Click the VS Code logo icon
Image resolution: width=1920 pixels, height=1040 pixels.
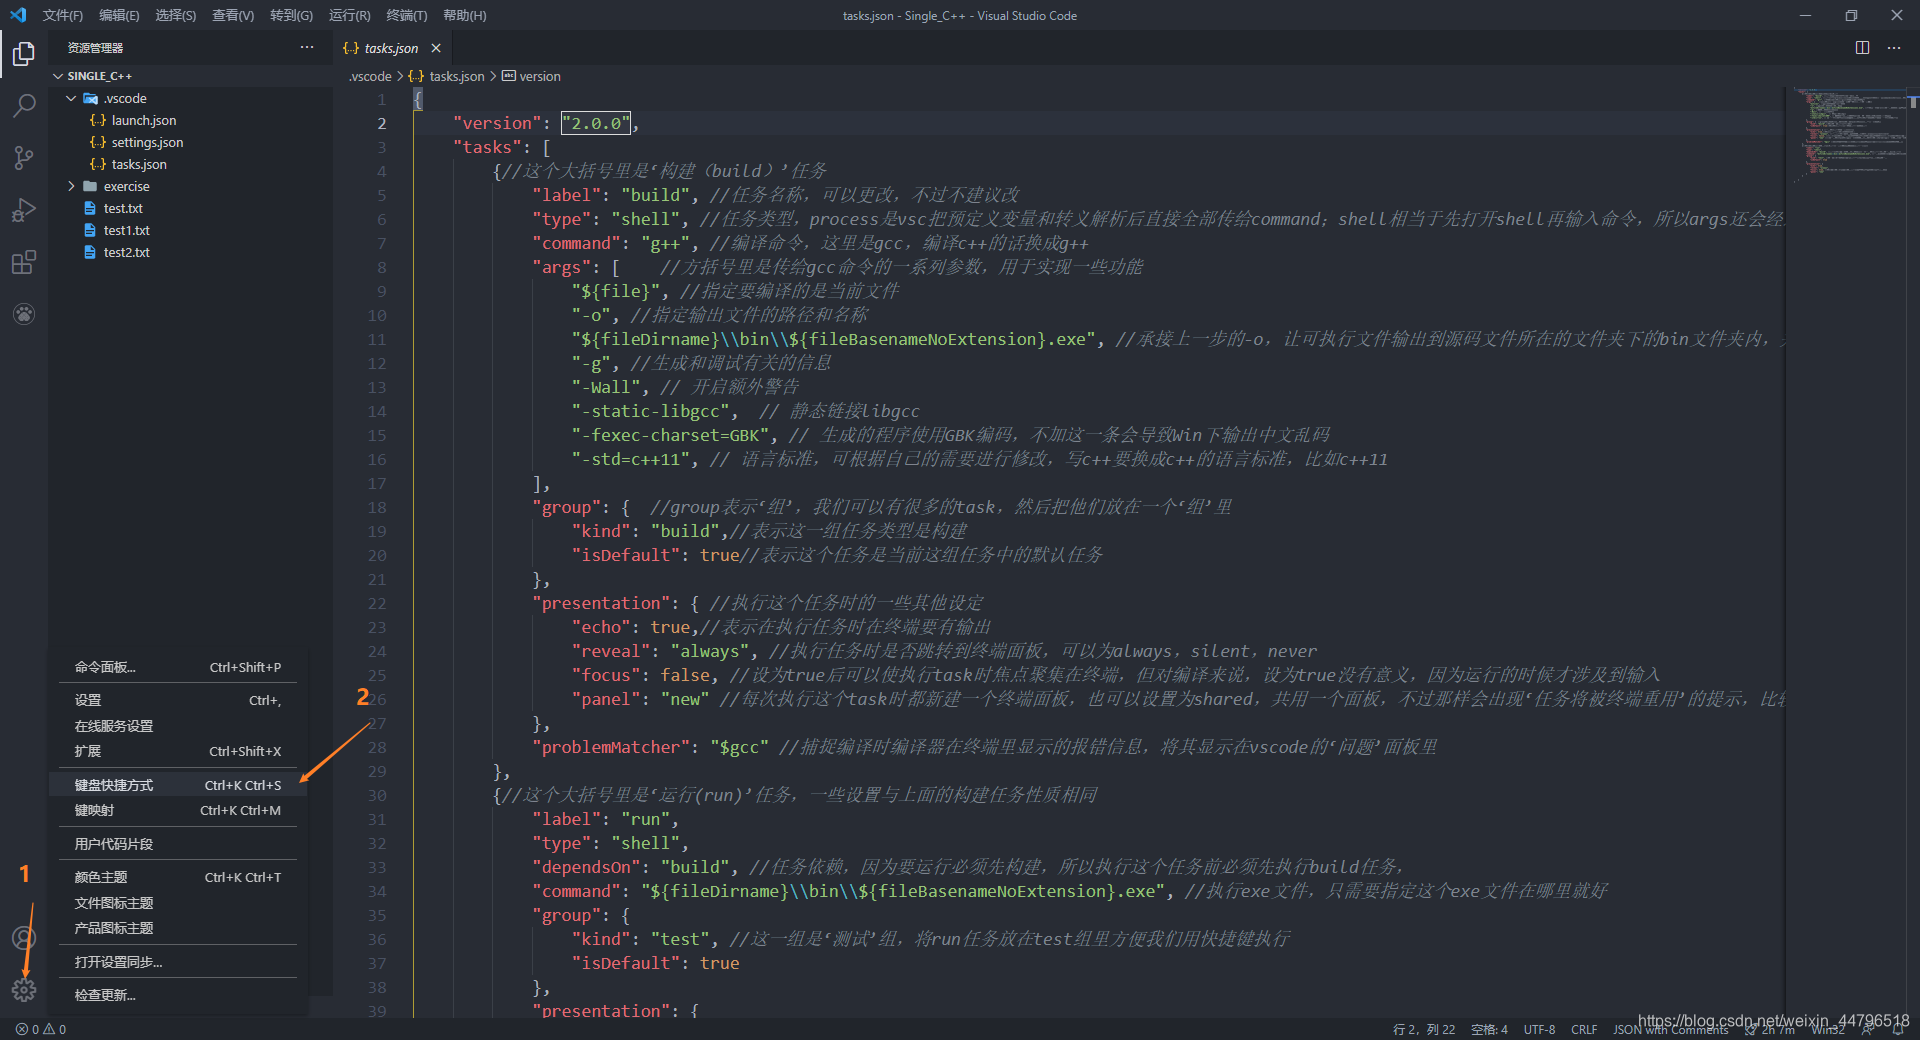(x=18, y=15)
